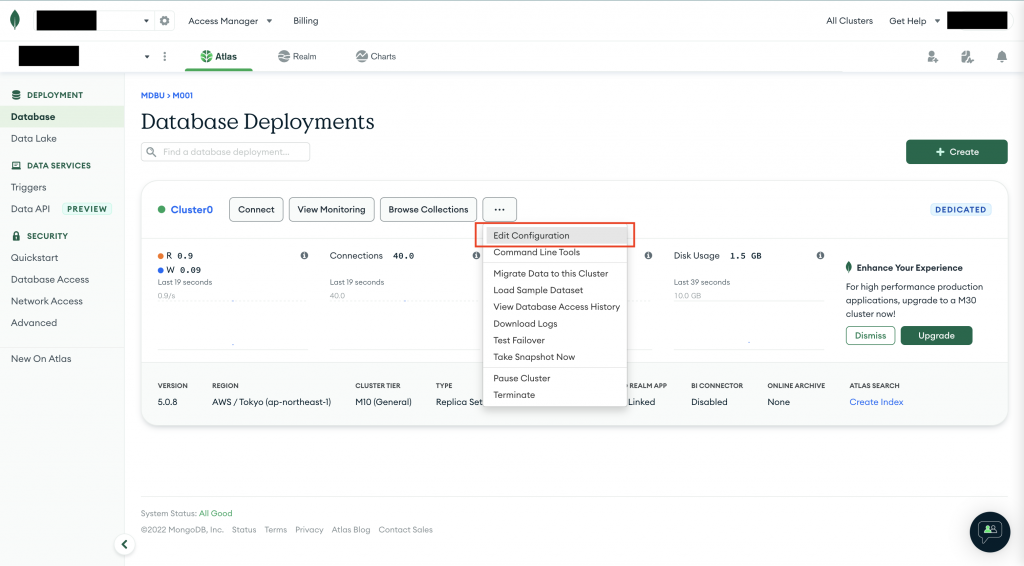
Task: Click the Upgrade button
Action: point(936,336)
